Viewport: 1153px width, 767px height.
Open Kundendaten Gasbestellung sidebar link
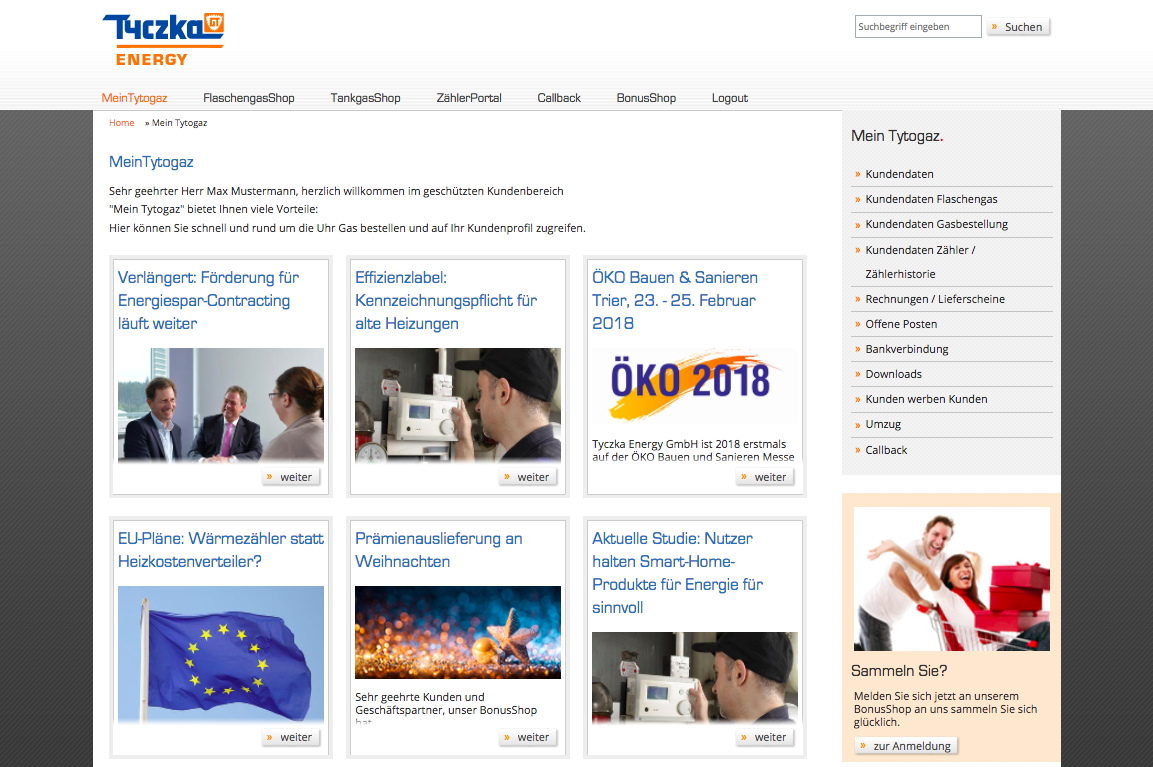click(936, 224)
